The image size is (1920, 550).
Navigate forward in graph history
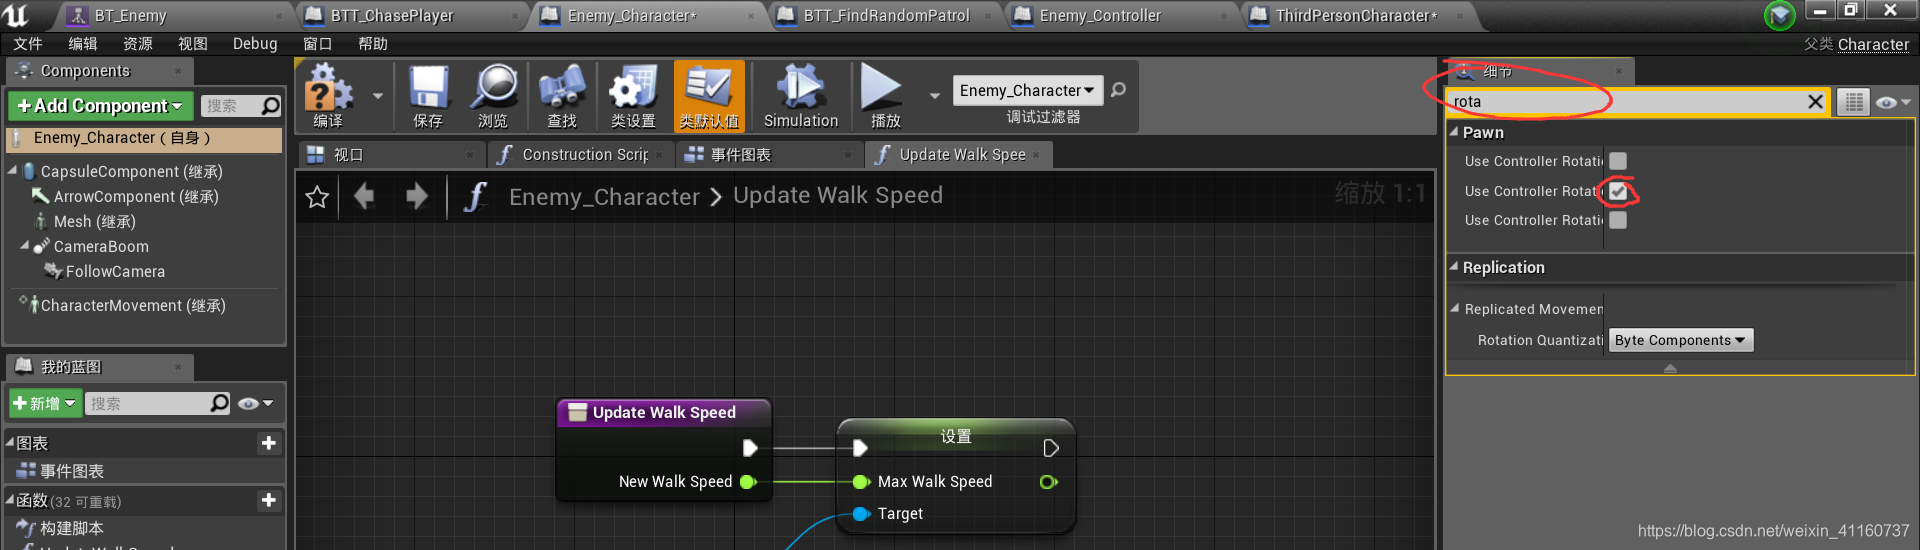pyautogui.click(x=416, y=196)
